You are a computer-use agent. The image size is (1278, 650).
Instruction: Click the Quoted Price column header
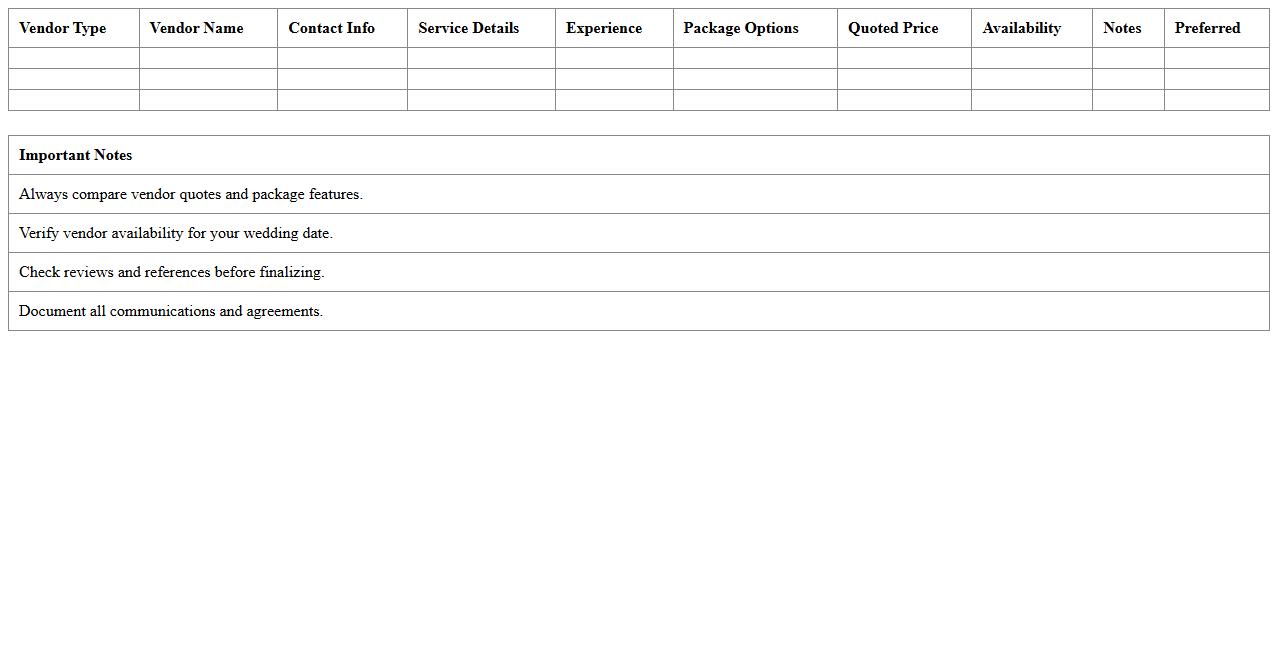point(893,28)
